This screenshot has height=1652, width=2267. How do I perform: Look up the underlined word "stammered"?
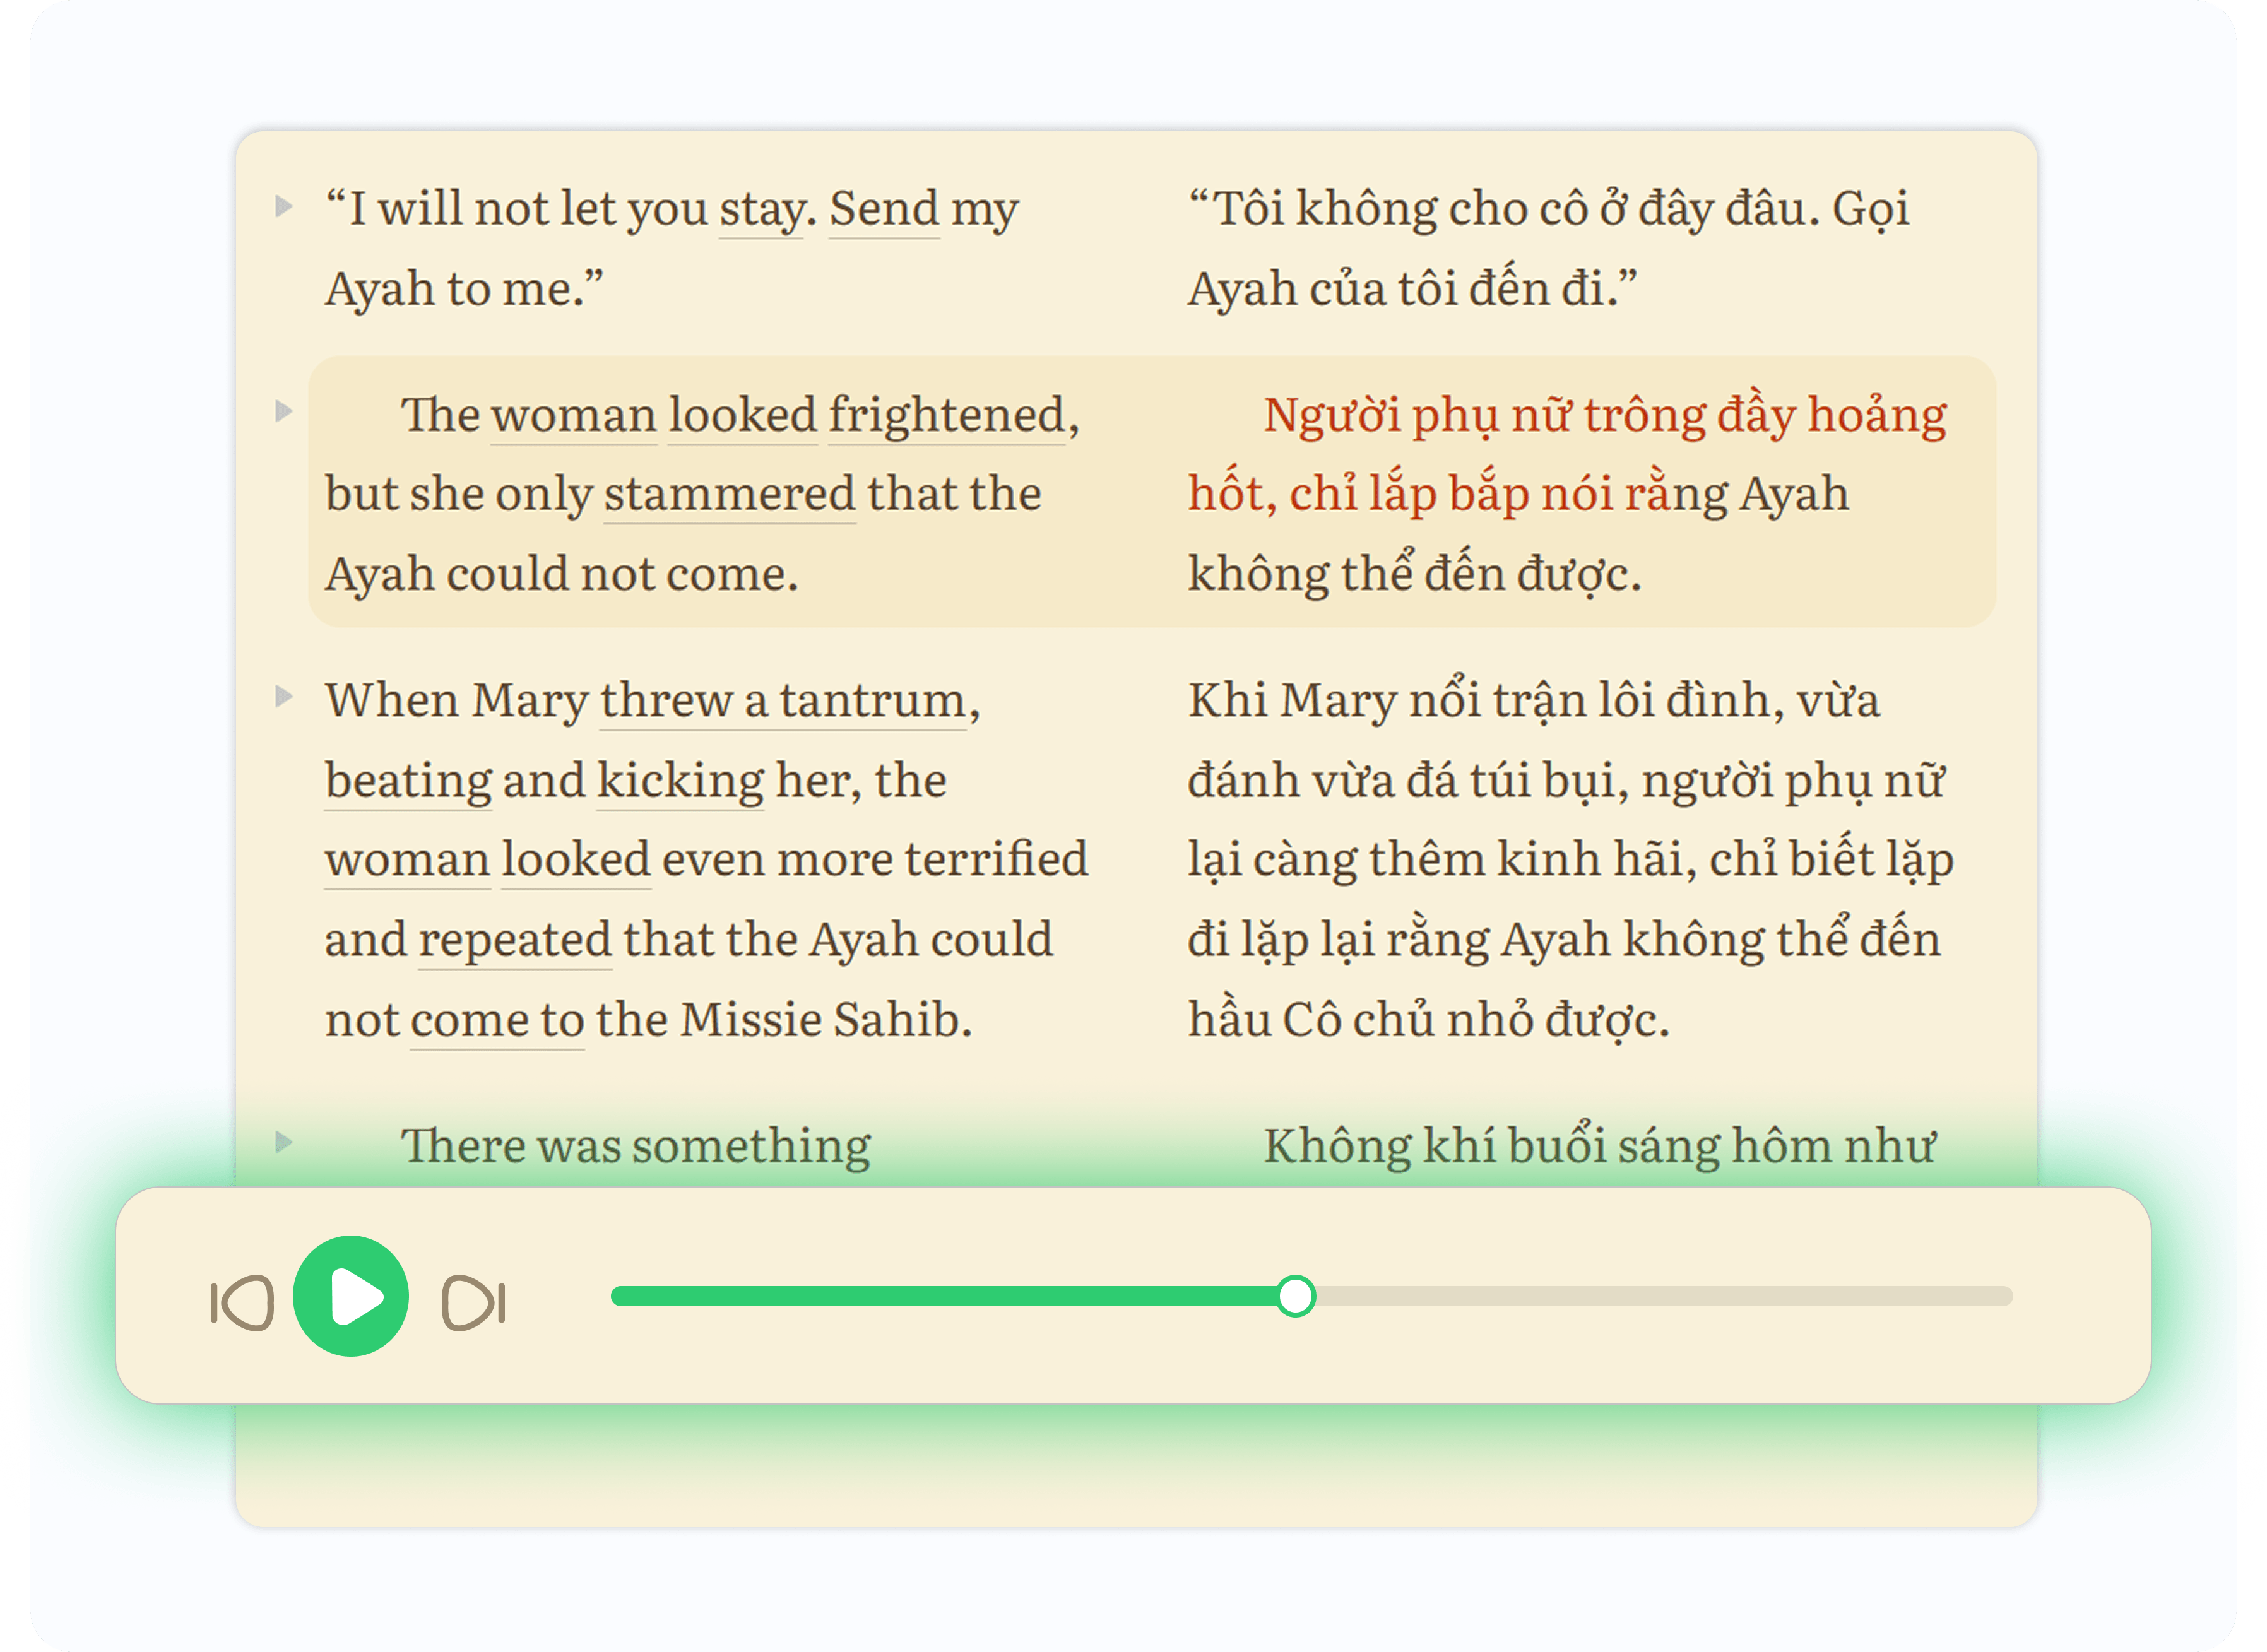click(730, 494)
